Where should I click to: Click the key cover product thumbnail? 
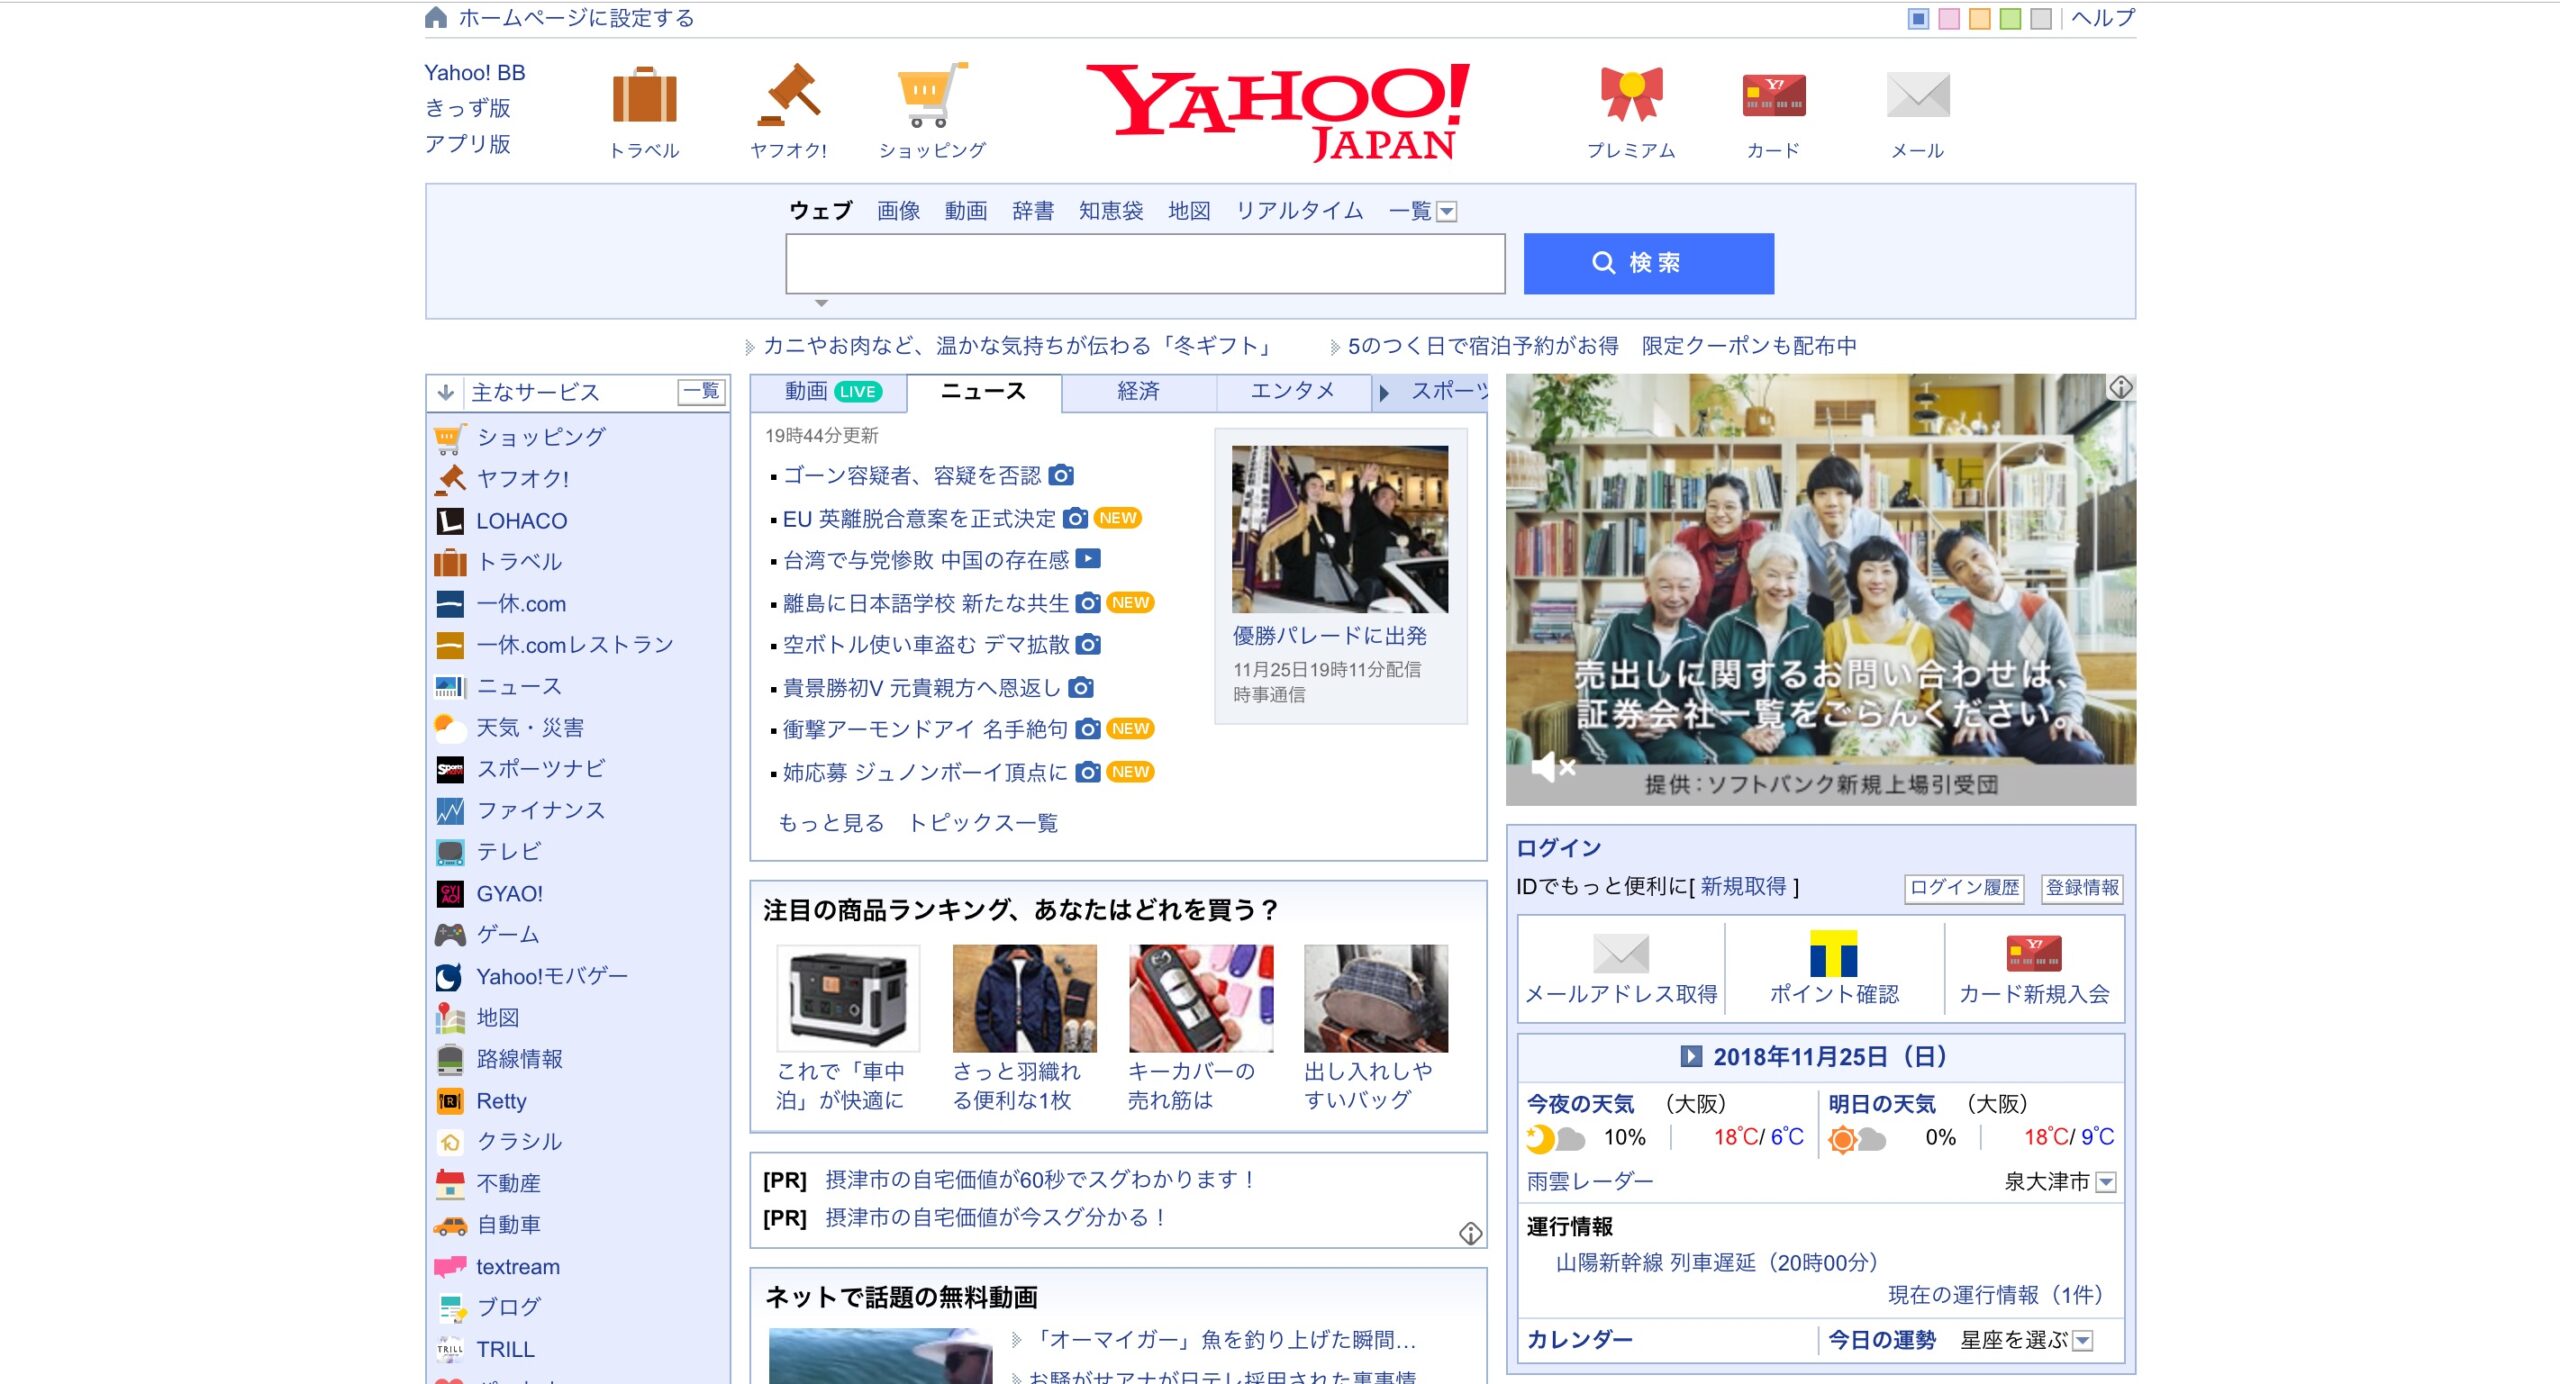1201,998
